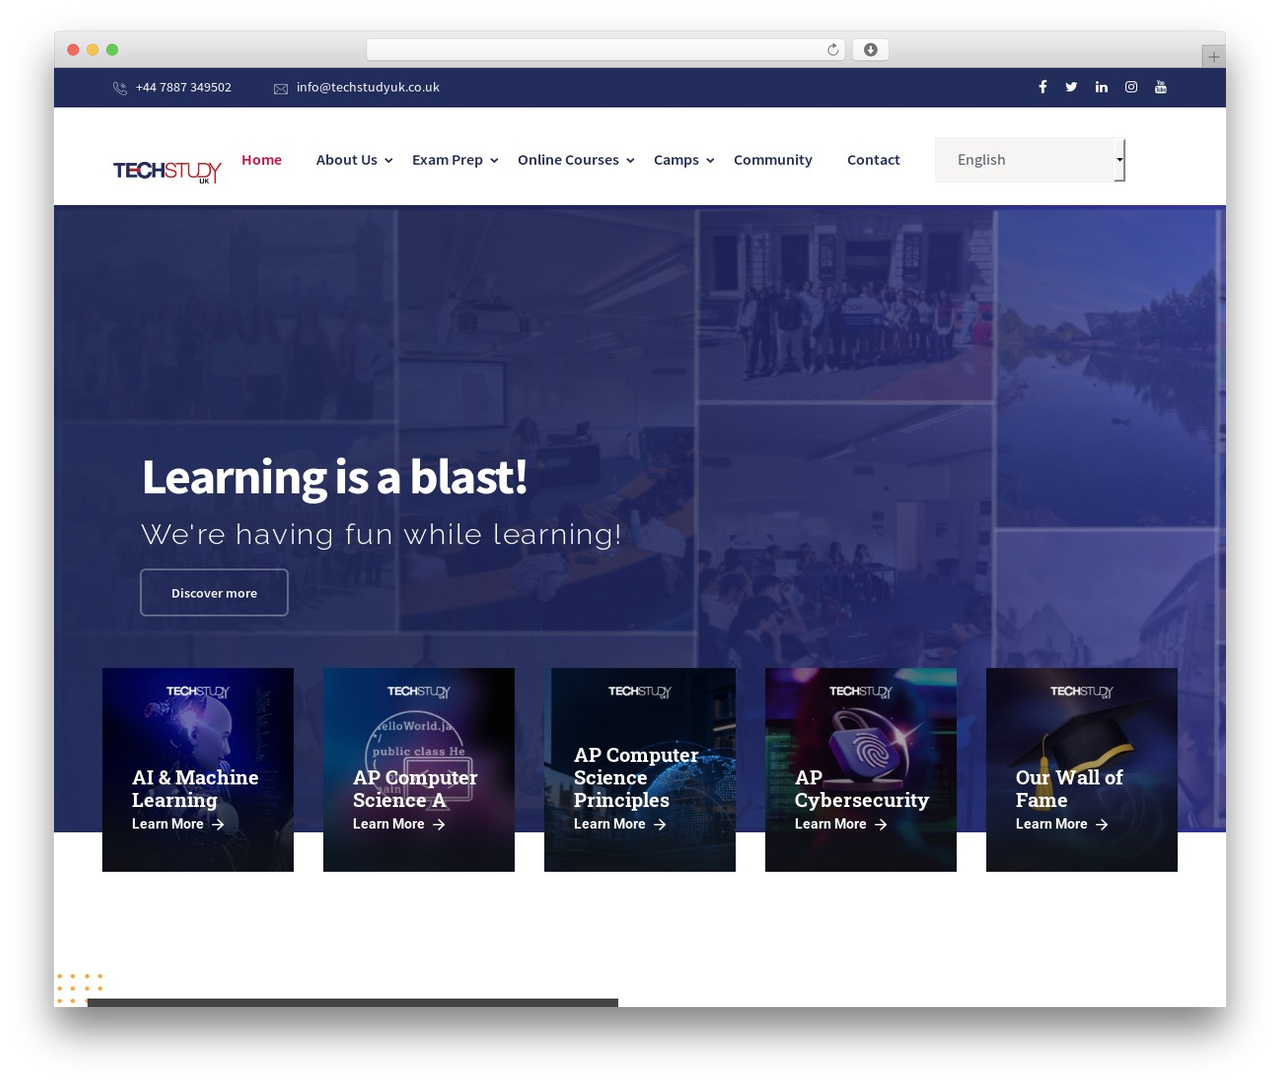The width and height of the screenshot is (1280, 1084).
Task: Go to the Home menu item
Action: (262, 160)
